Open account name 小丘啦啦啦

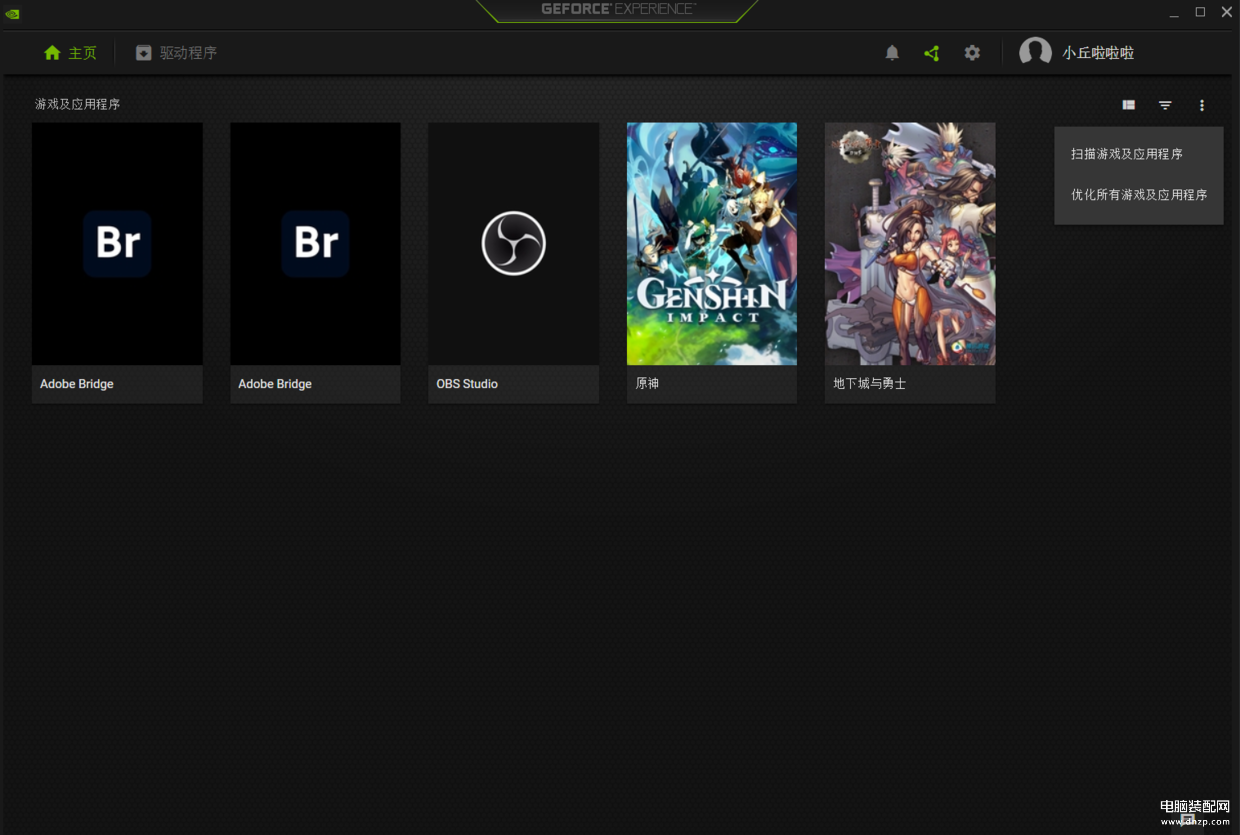pyautogui.click(x=1098, y=53)
